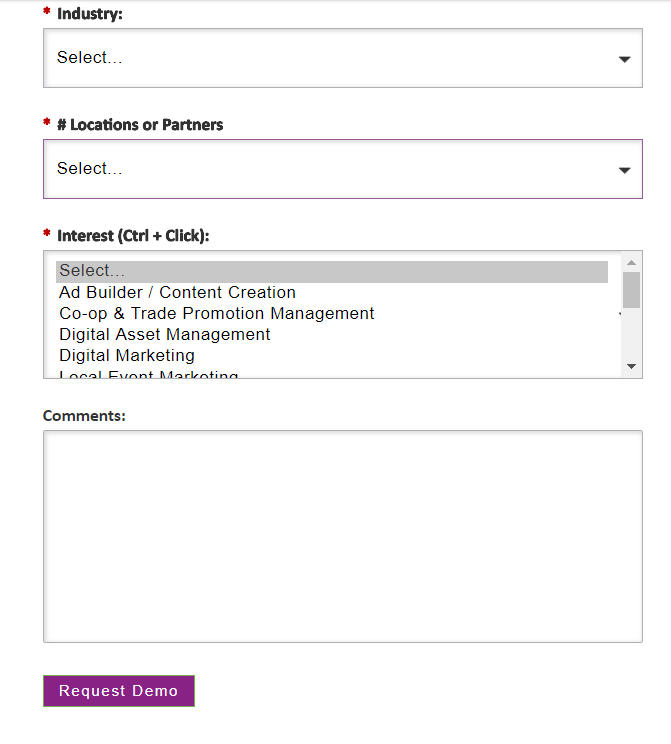Screen dimensions: 671x744
Task: Click the Interest list scroll-down arrow
Action: click(631, 367)
